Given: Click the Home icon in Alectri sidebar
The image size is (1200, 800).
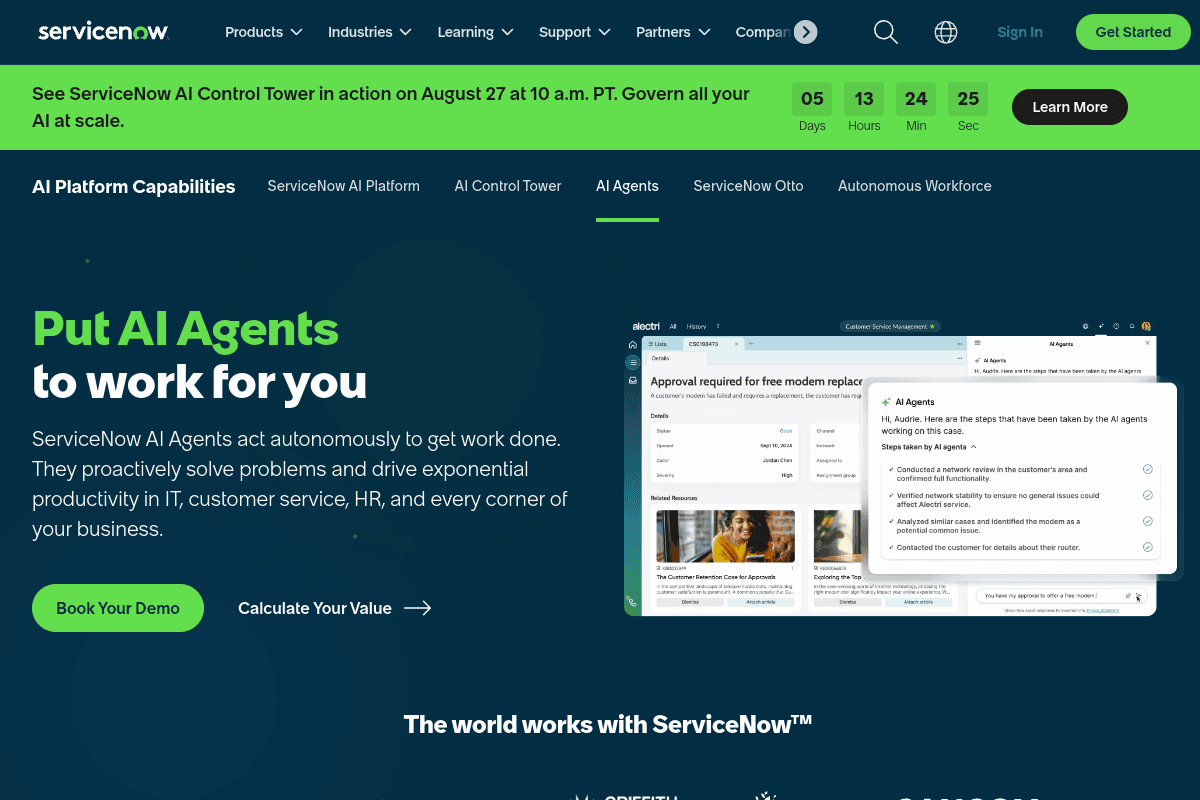Looking at the screenshot, I should (633, 344).
